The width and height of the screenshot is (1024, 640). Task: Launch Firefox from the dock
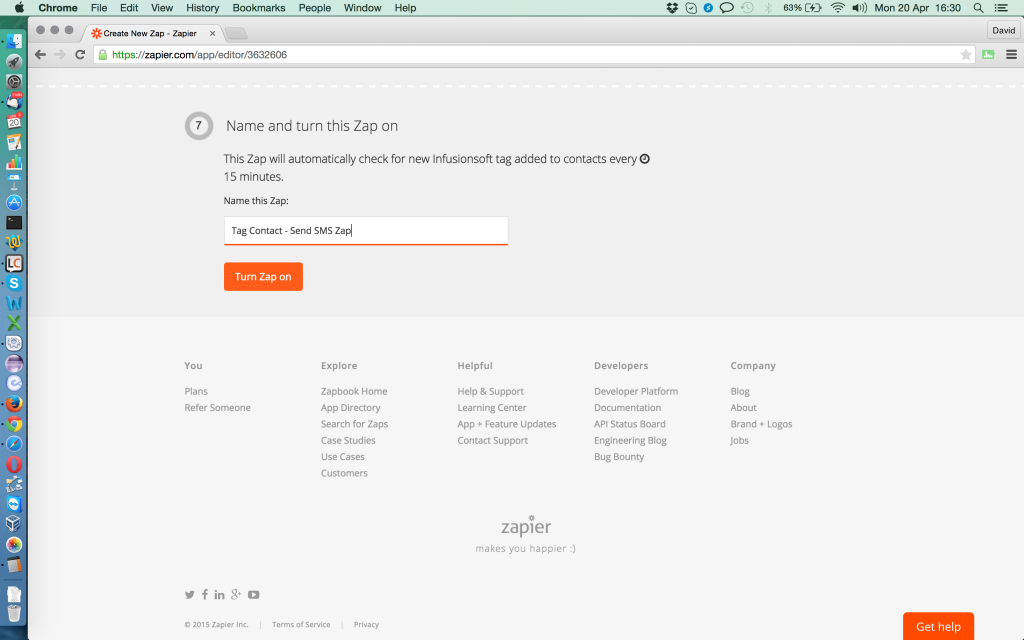[x=14, y=404]
